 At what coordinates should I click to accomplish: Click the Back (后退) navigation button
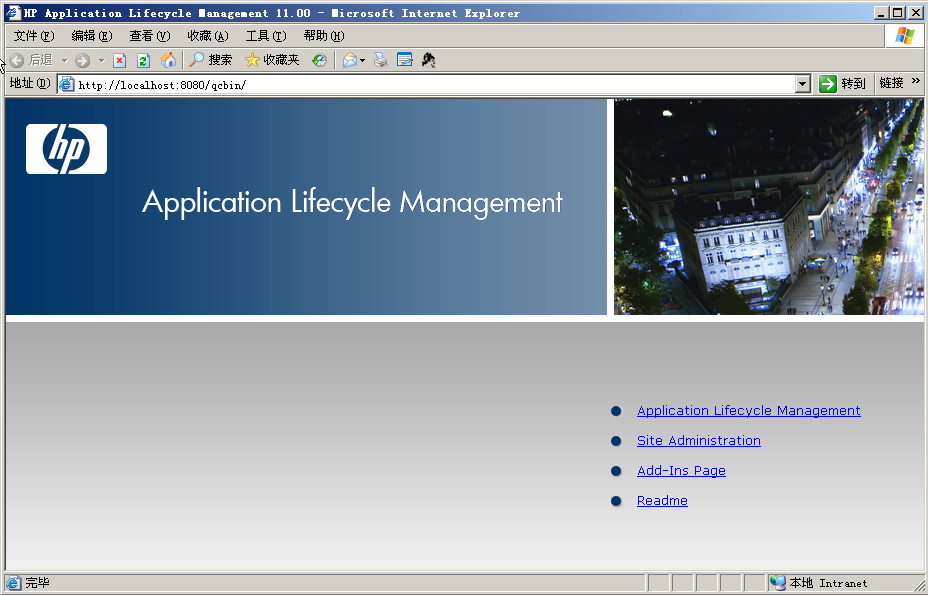point(31,60)
